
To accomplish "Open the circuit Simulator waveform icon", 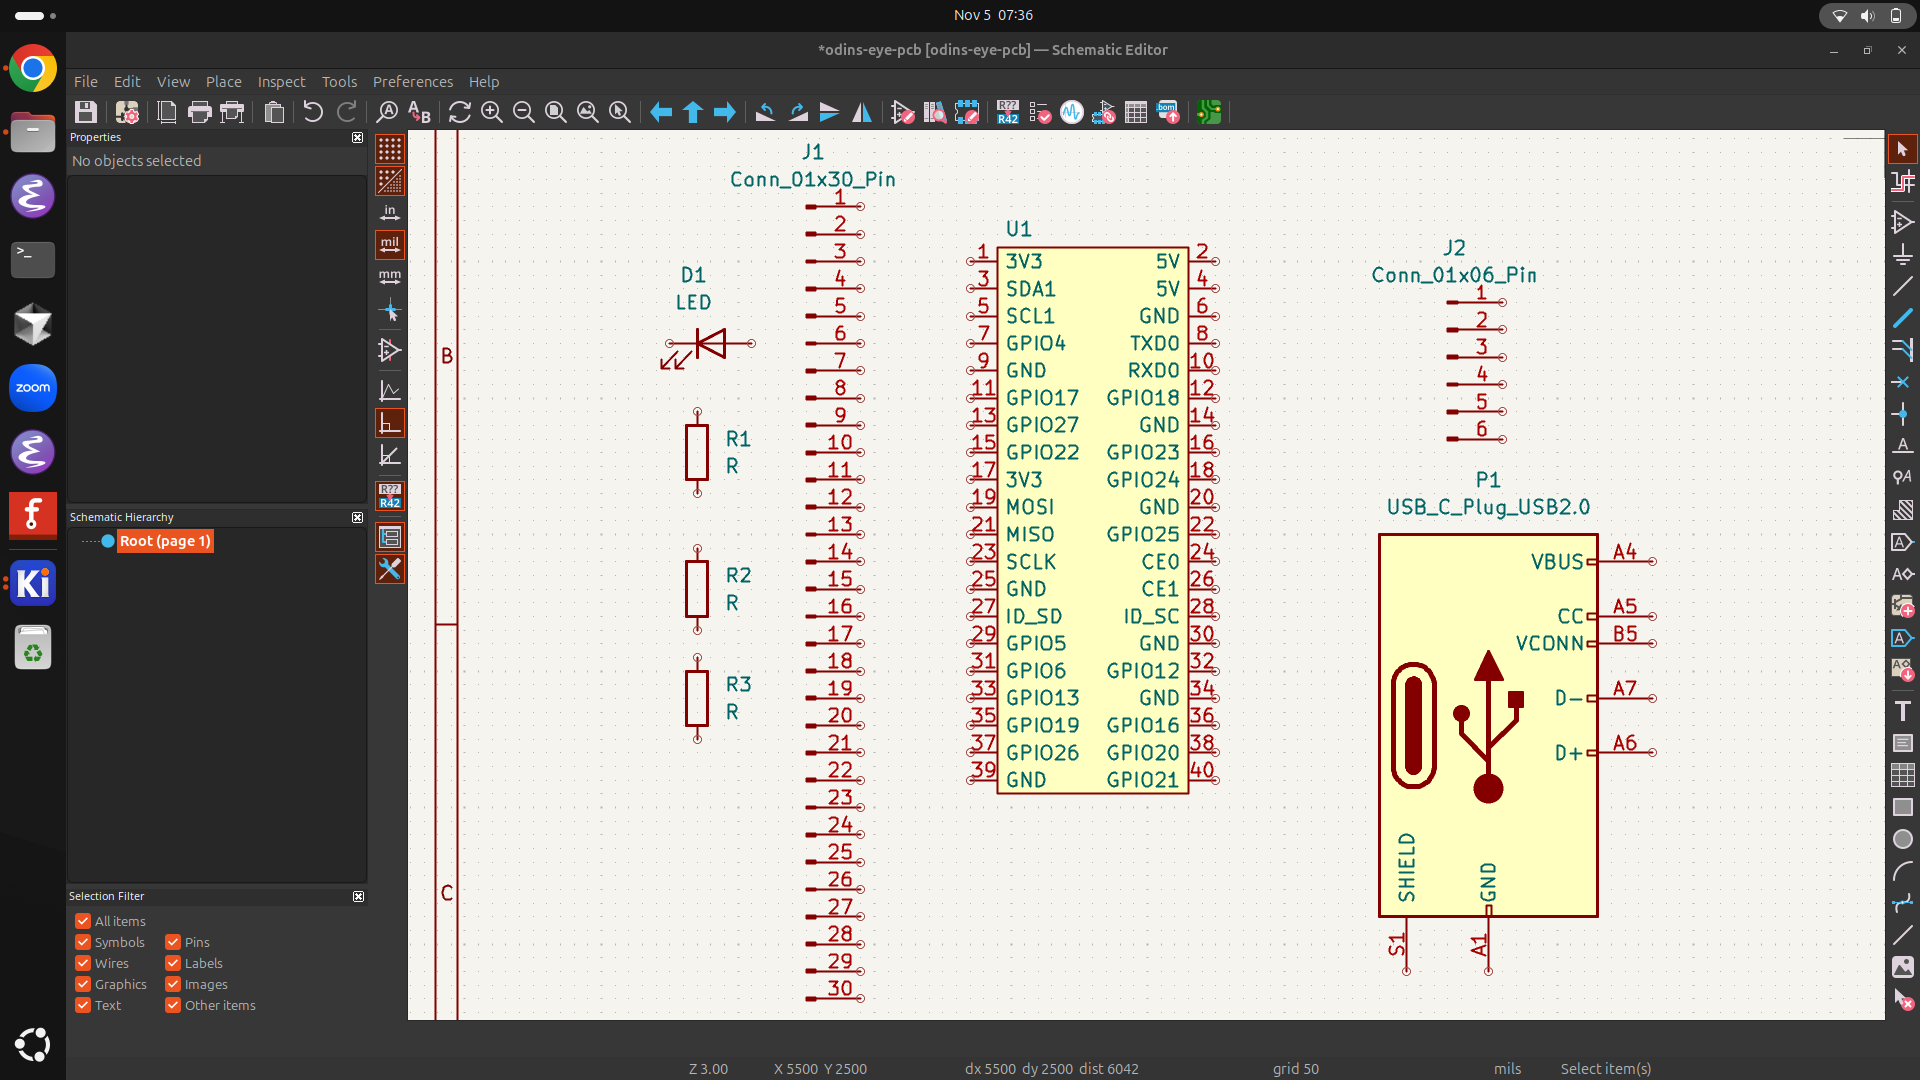I will [x=1071, y=112].
